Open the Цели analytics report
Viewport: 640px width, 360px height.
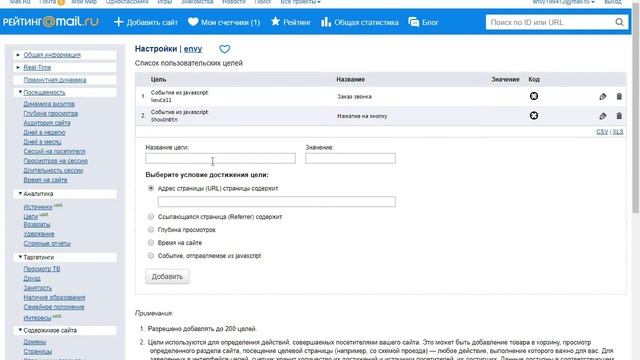(x=31, y=216)
